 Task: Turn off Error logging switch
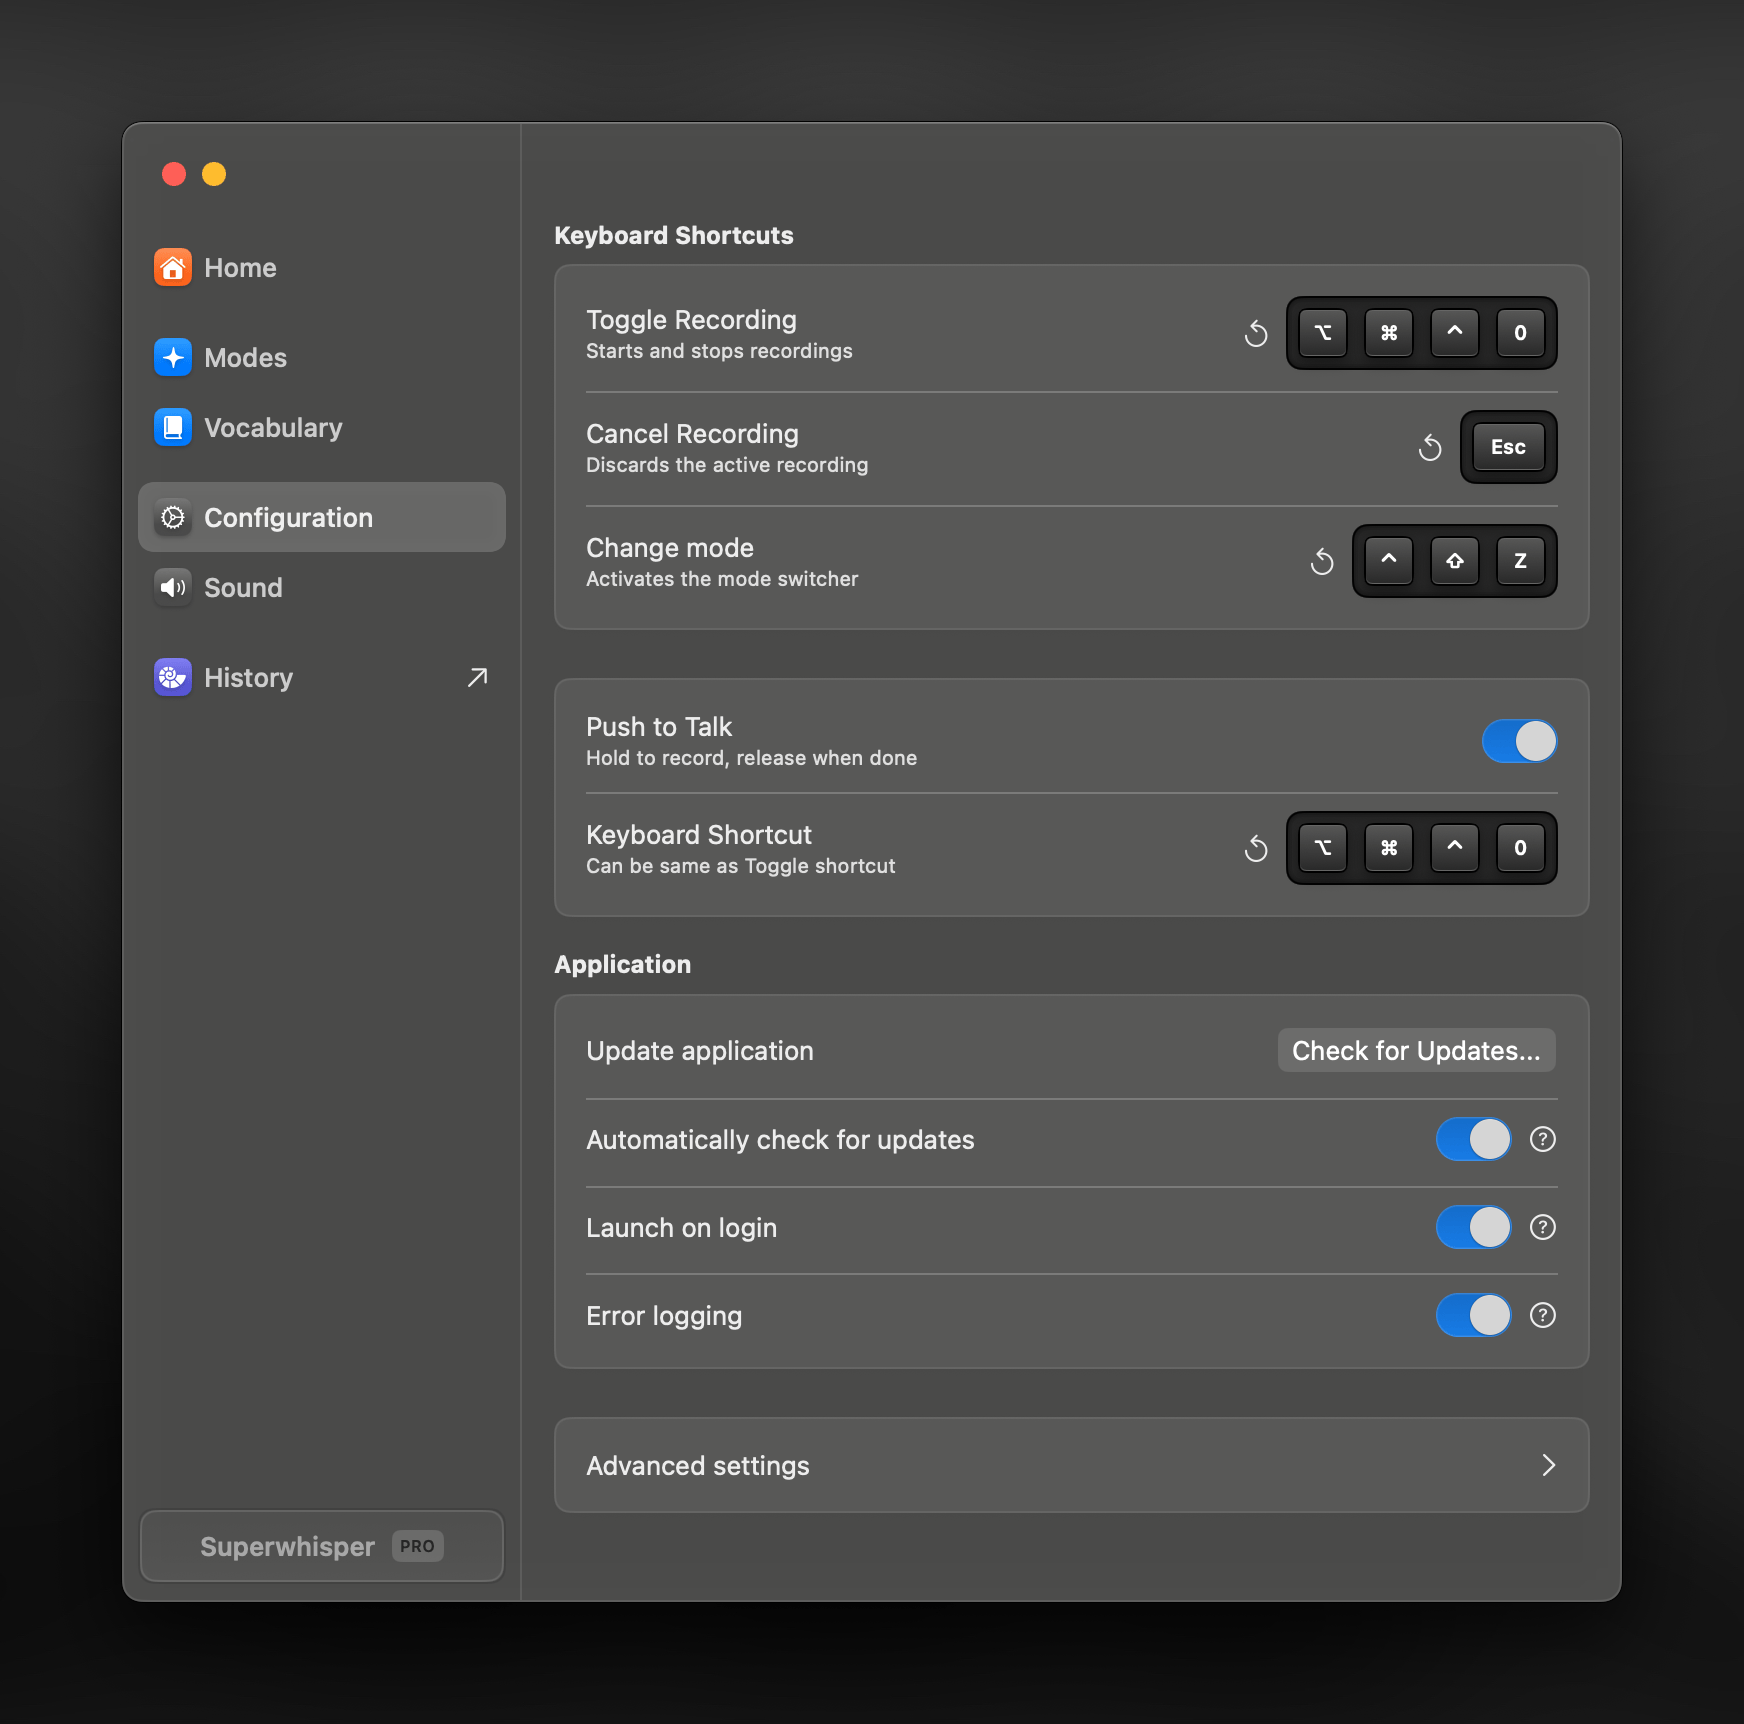(x=1473, y=1315)
